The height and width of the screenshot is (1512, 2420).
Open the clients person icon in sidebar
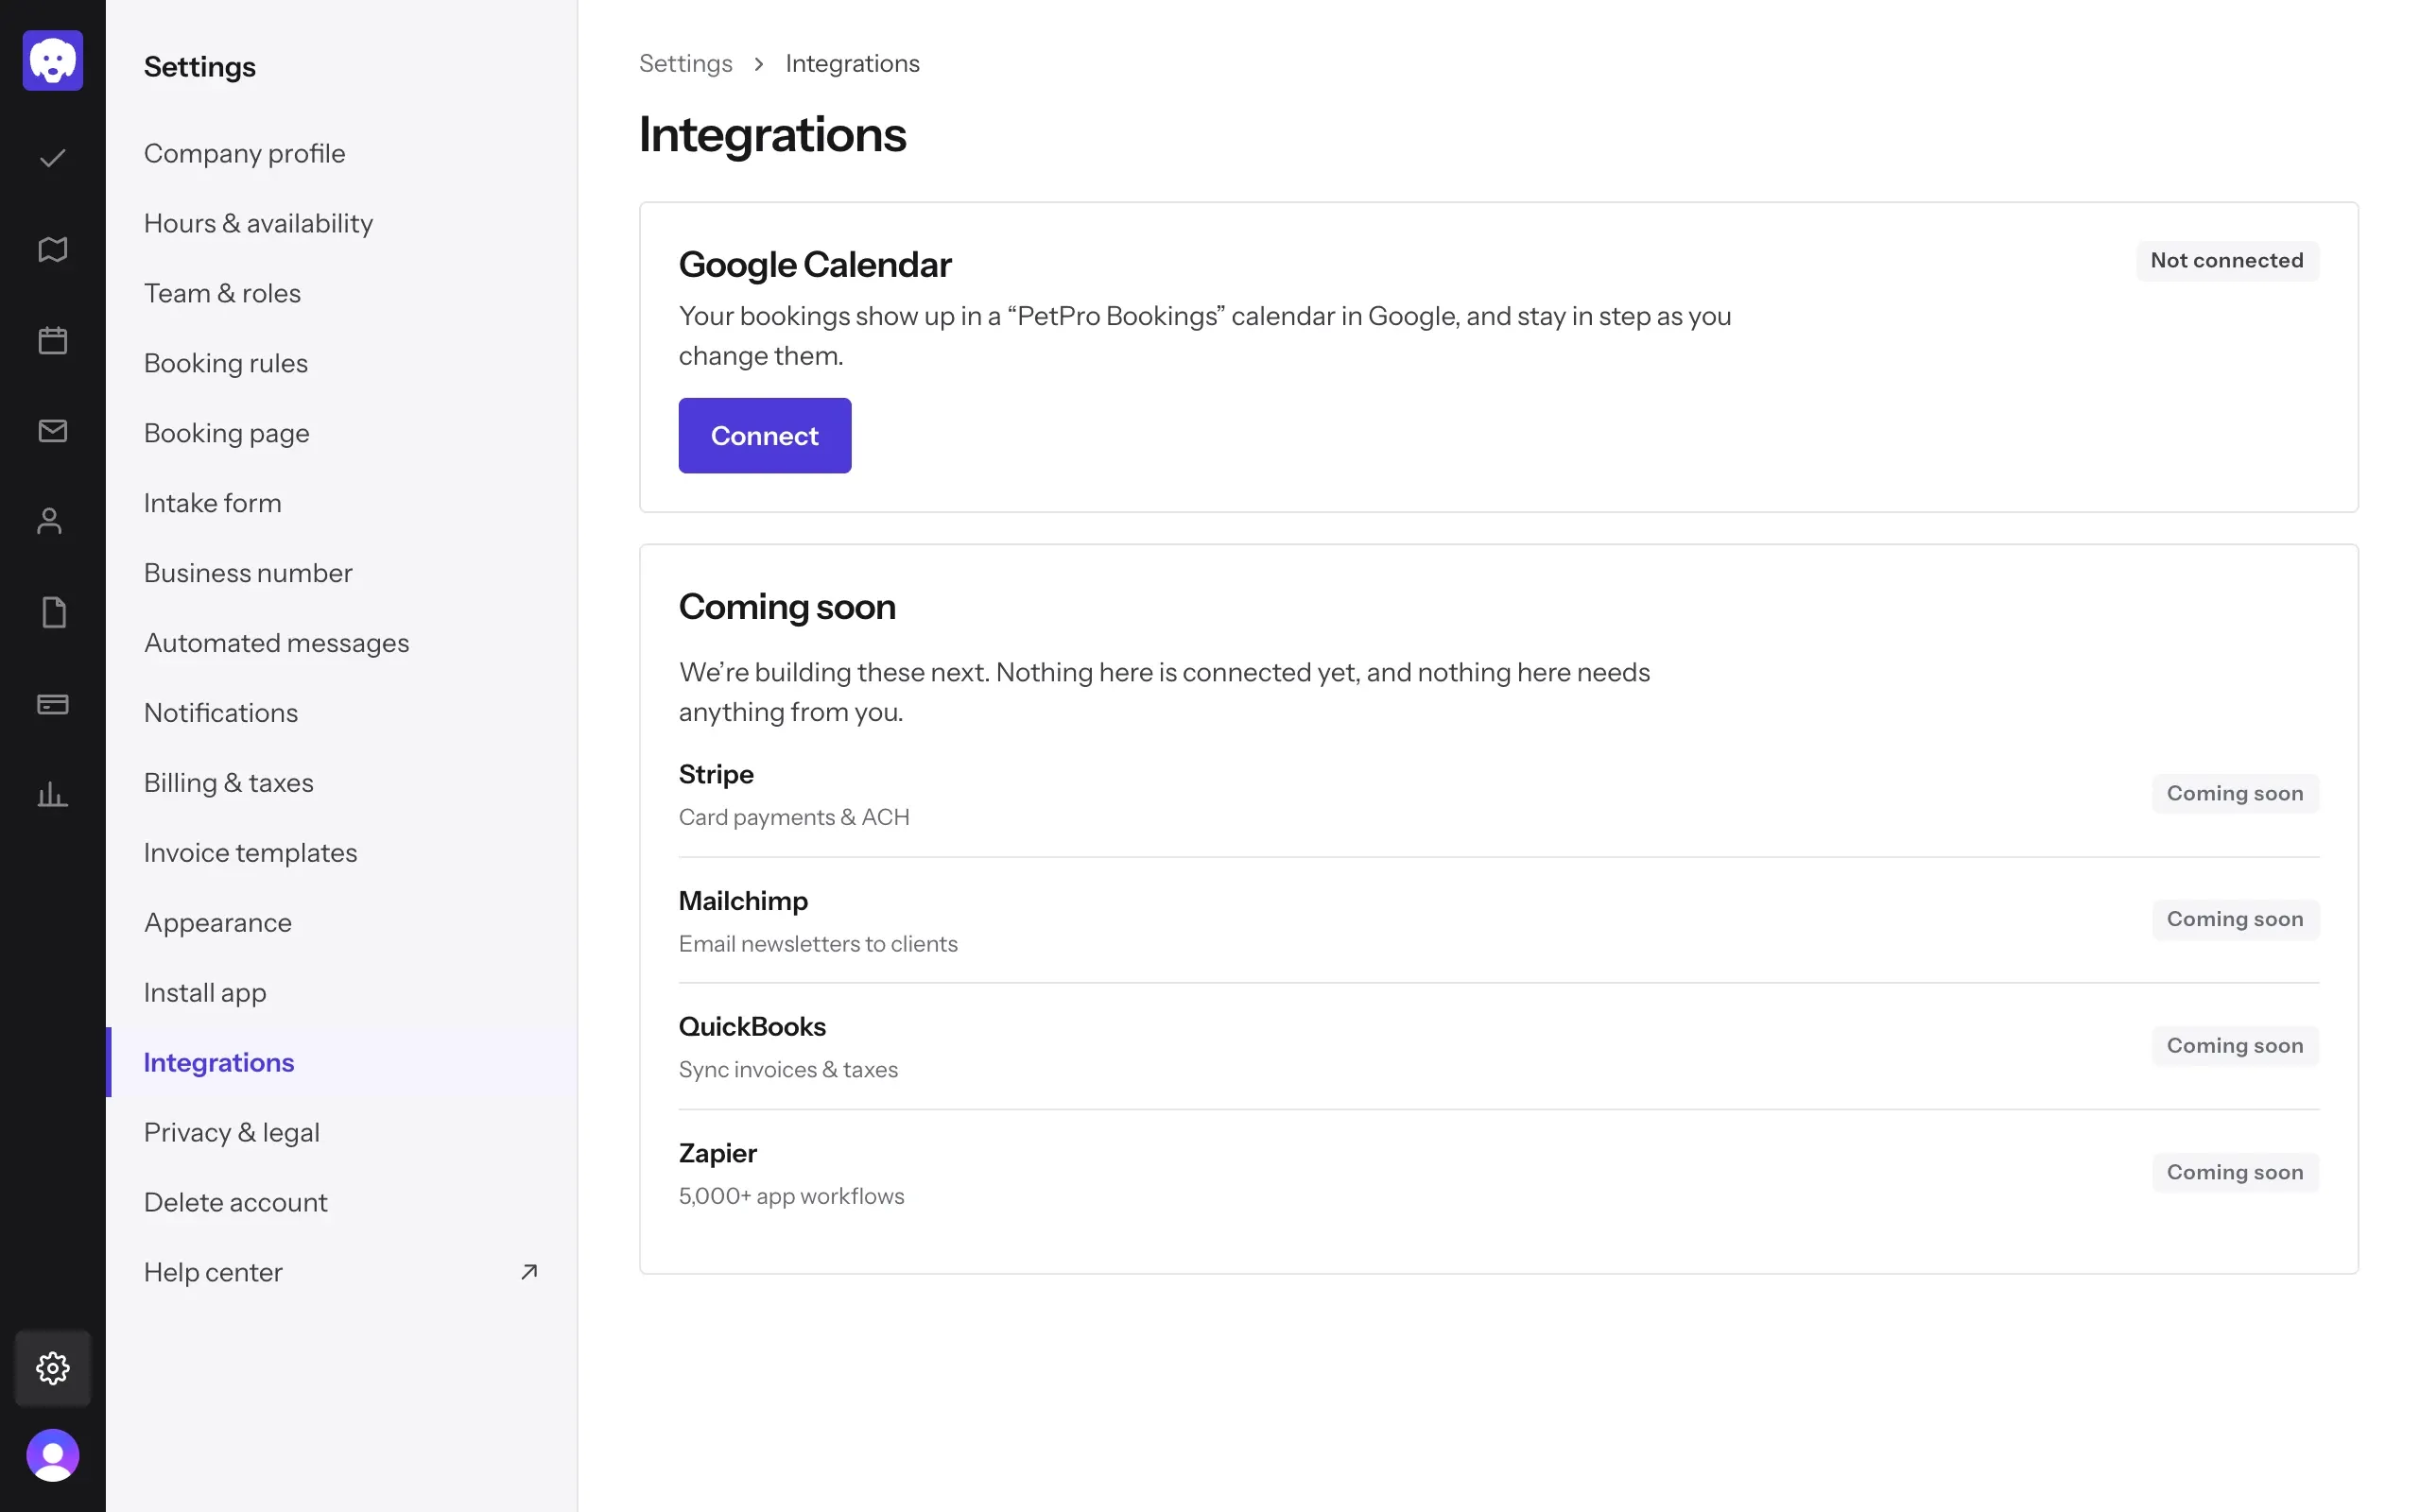tap(50, 521)
